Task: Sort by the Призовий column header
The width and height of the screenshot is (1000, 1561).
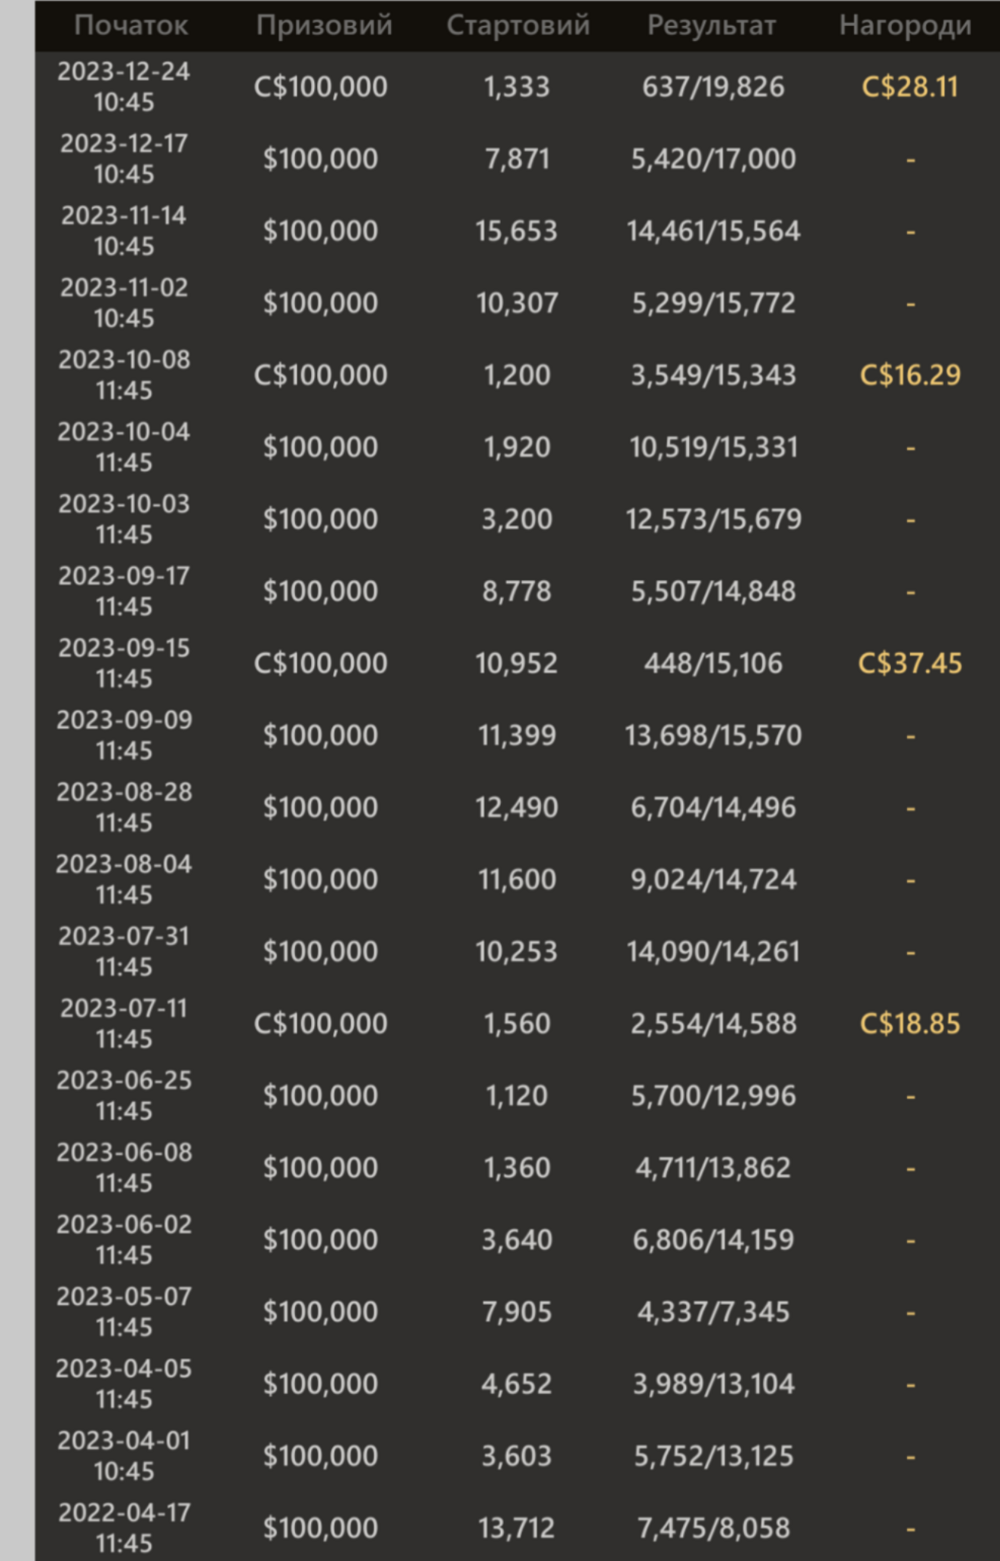Action: tap(323, 25)
